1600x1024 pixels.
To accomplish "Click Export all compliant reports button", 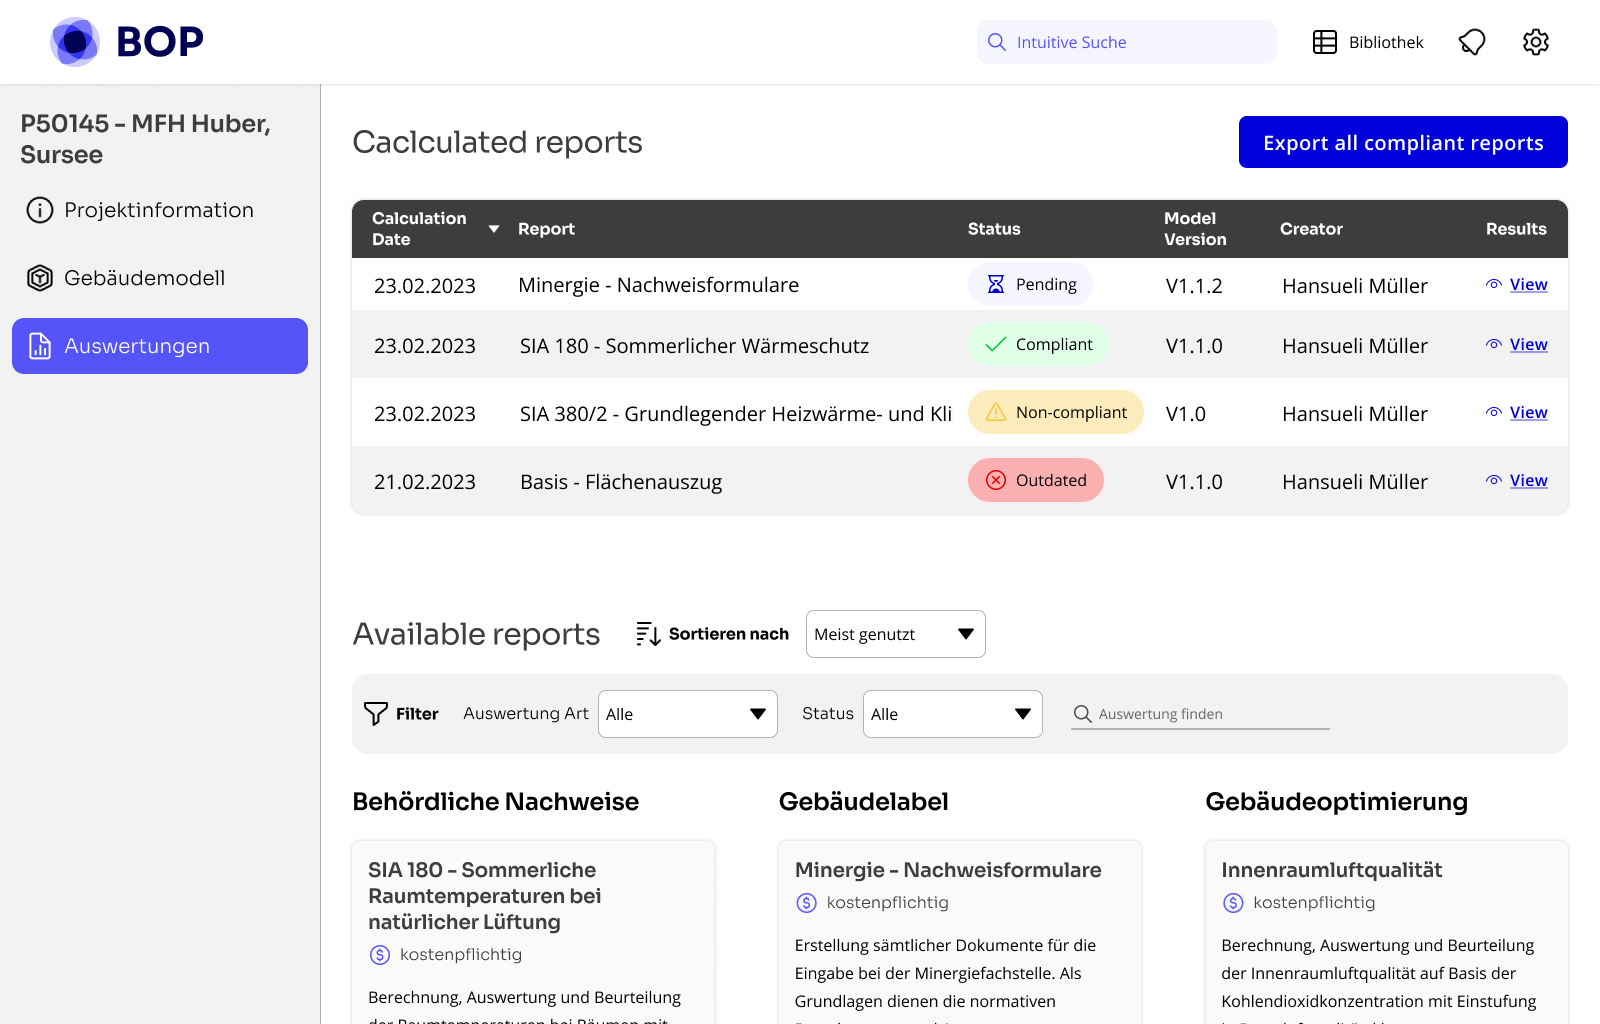I will [x=1403, y=142].
